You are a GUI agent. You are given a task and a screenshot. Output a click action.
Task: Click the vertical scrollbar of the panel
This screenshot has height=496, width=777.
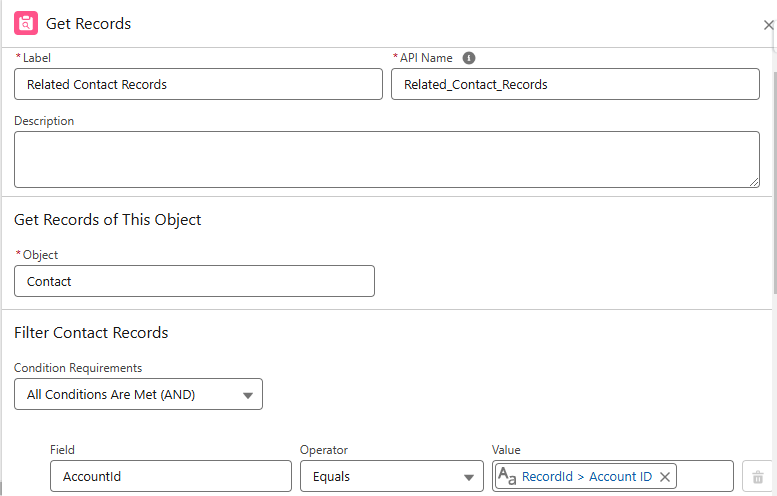(x=775, y=183)
